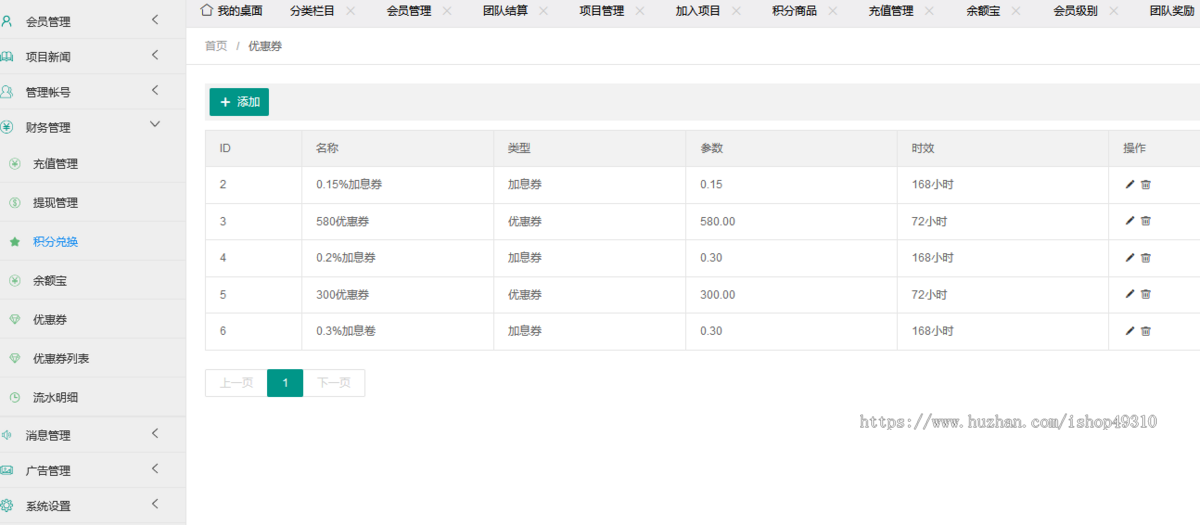Click the 流水明细 clock icon
The width and height of the screenshot is (1200, 525).
(14, 397)
